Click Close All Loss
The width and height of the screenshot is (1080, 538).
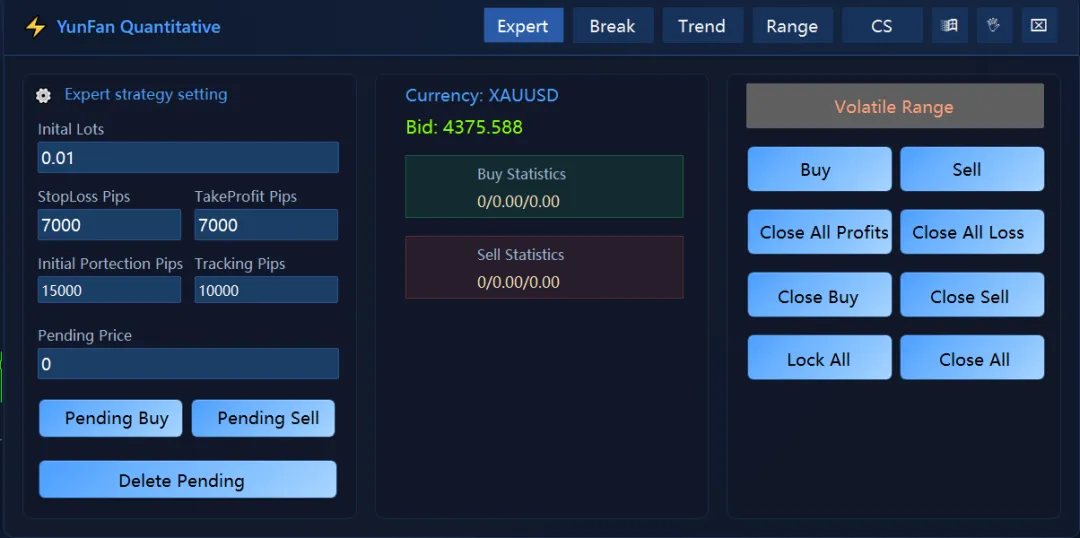pos(972,232)
